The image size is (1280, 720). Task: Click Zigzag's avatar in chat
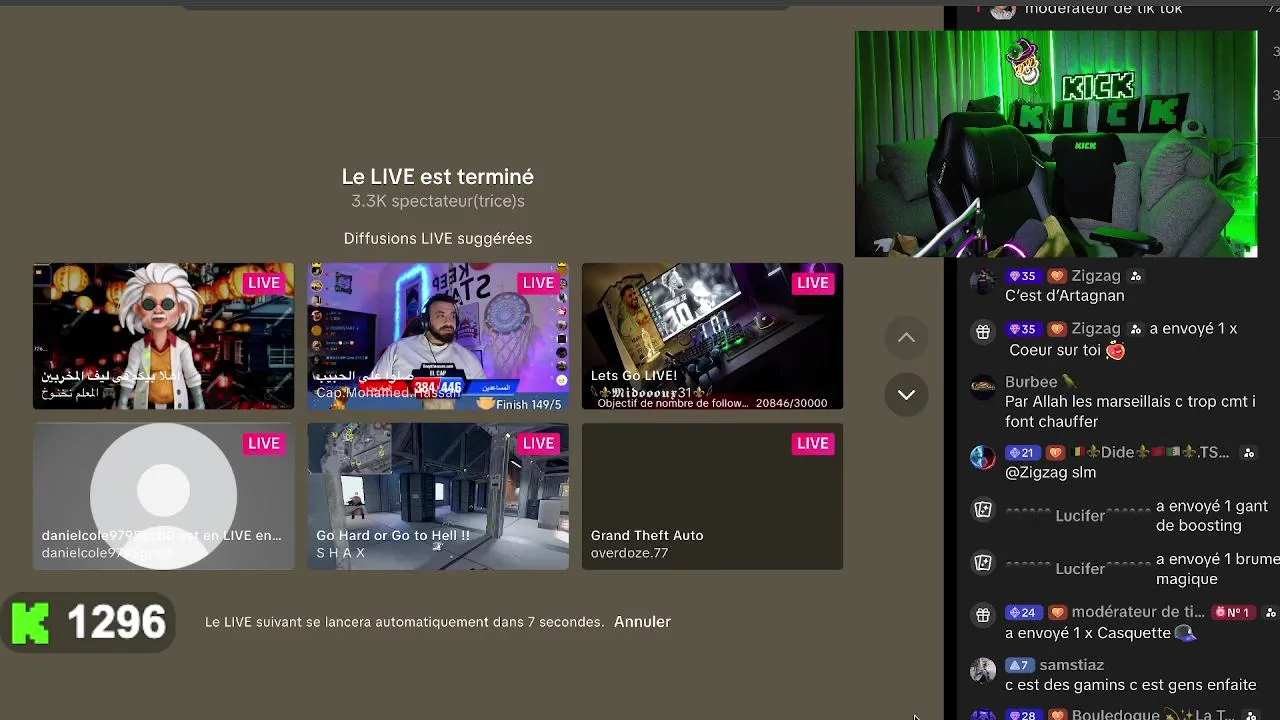[x=983, y=279]
